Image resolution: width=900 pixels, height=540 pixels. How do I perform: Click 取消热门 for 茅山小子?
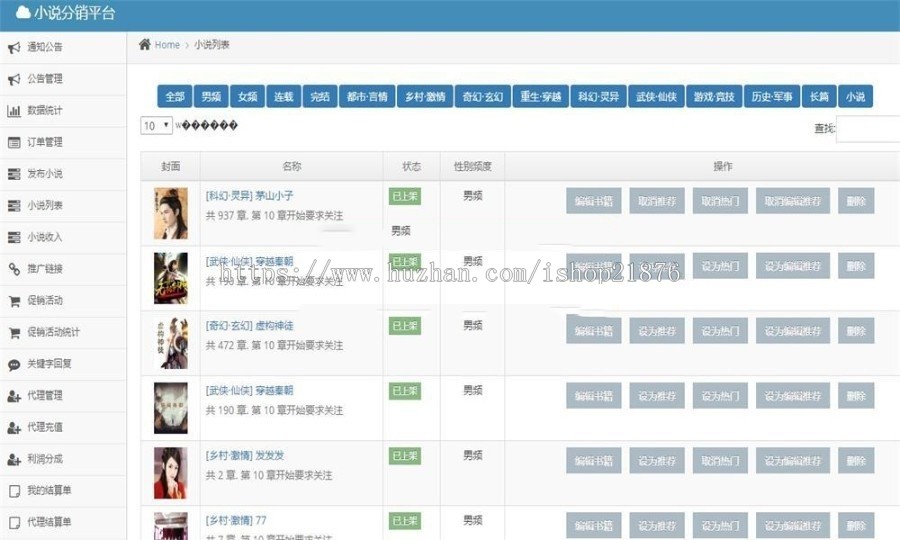(x=720, y=201)
